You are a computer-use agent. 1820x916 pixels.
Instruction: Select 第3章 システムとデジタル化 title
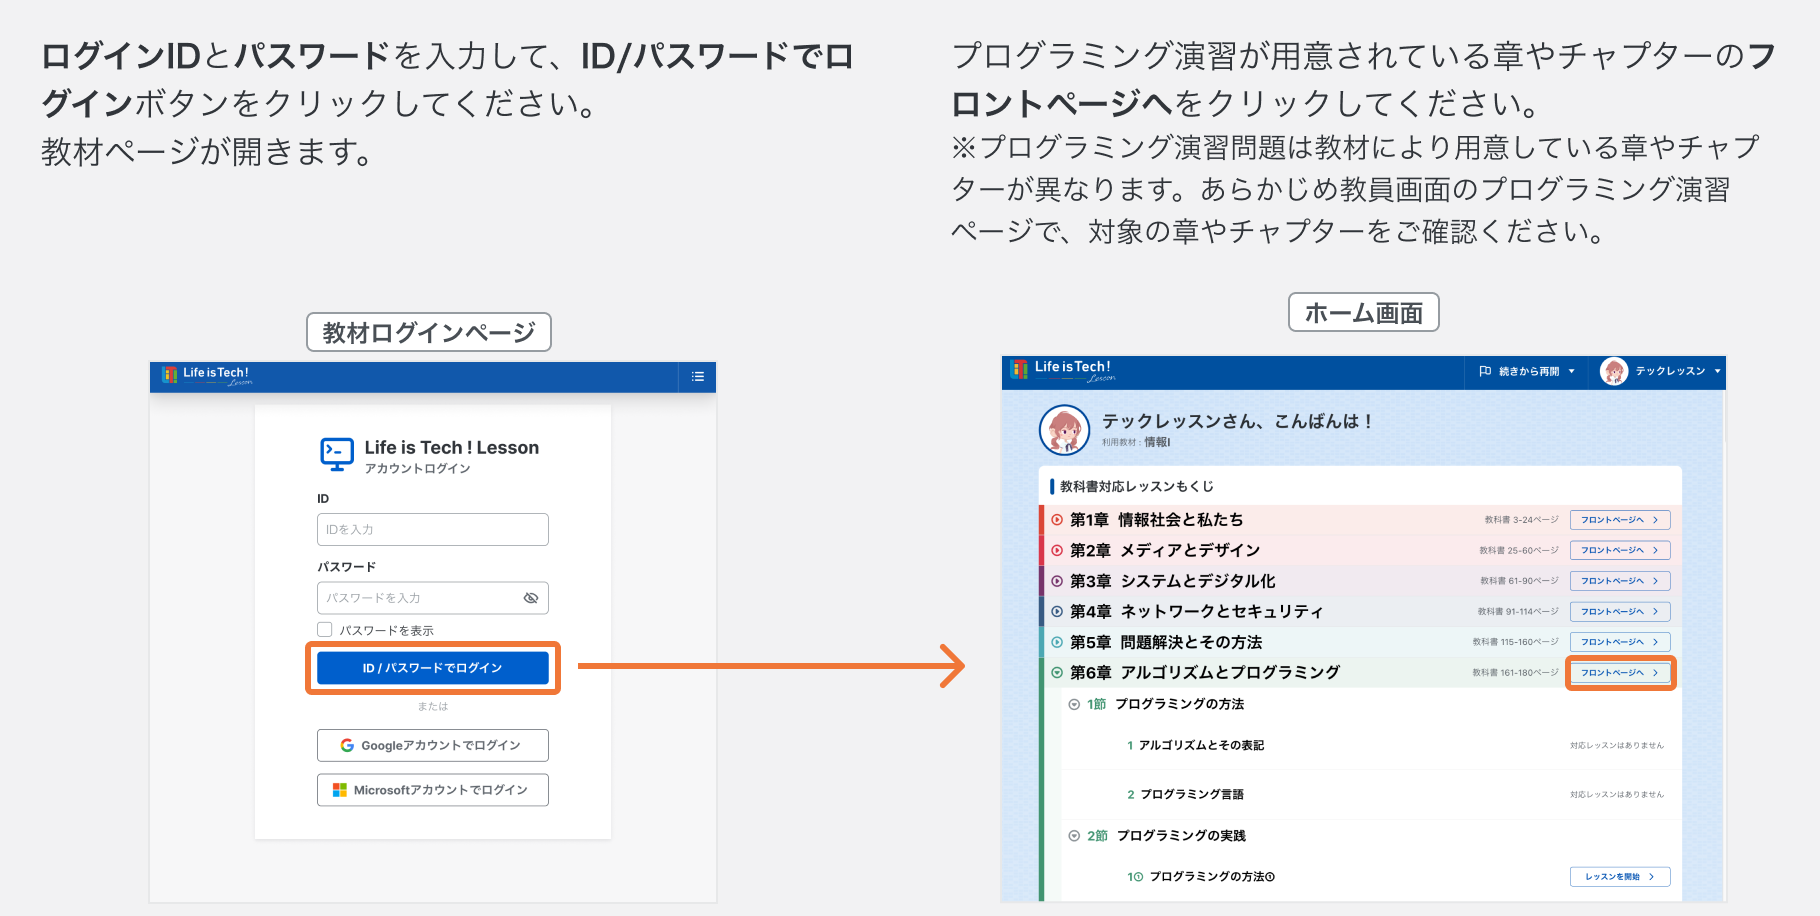click(x=1173, y=581)
